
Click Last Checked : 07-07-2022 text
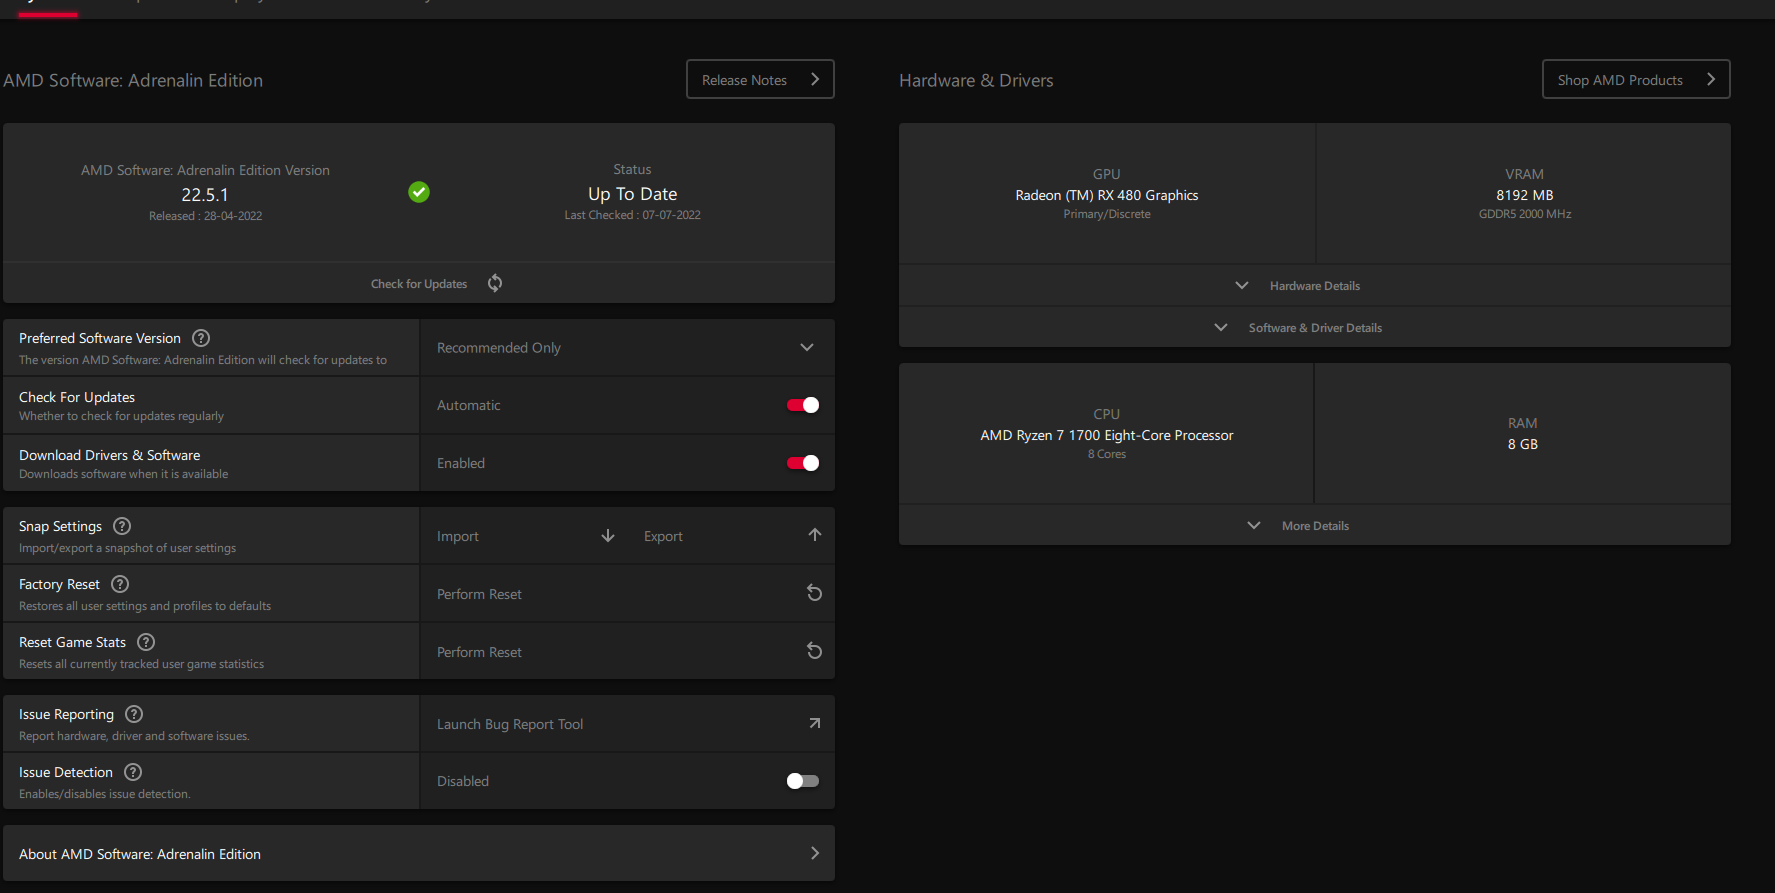(x=633, y=215)
